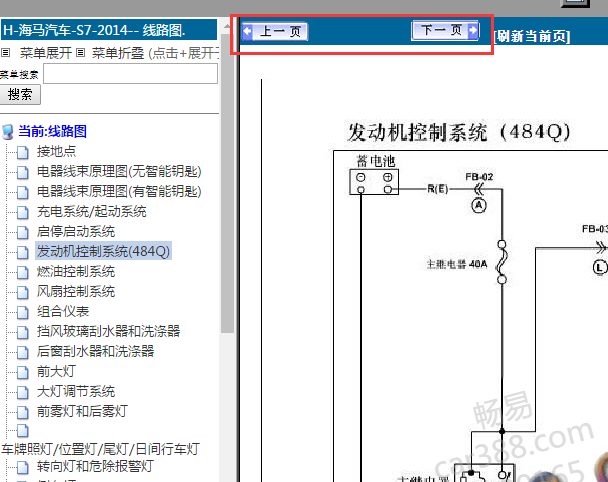Go to next page with 下一页 button
This screenshot has width=608, height=482.
[x=446, y=30]
